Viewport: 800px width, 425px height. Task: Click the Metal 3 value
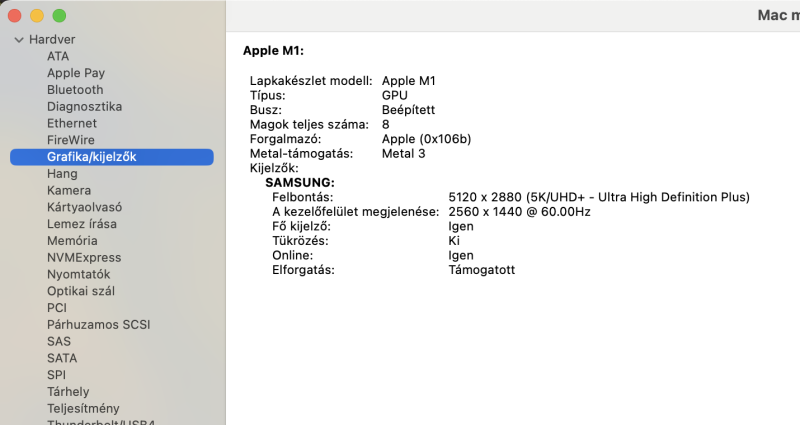(404, 154)
